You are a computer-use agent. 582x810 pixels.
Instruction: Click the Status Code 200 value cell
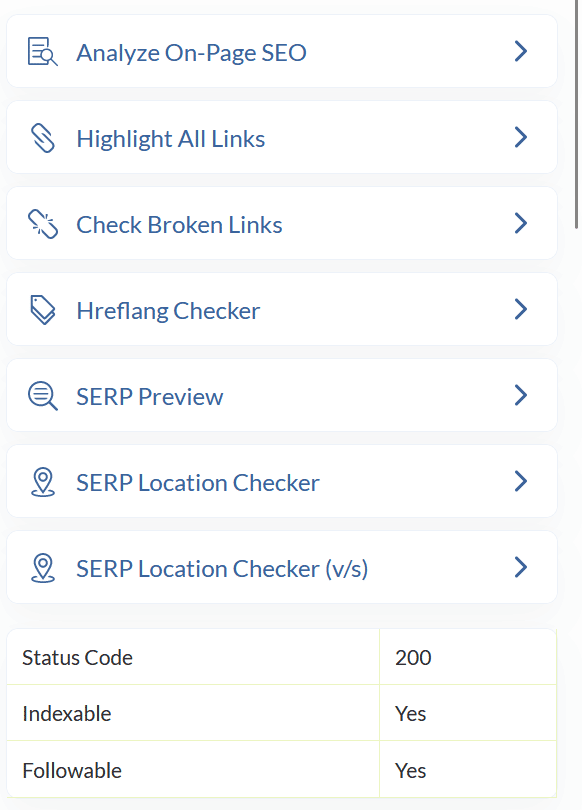(468, 657)
